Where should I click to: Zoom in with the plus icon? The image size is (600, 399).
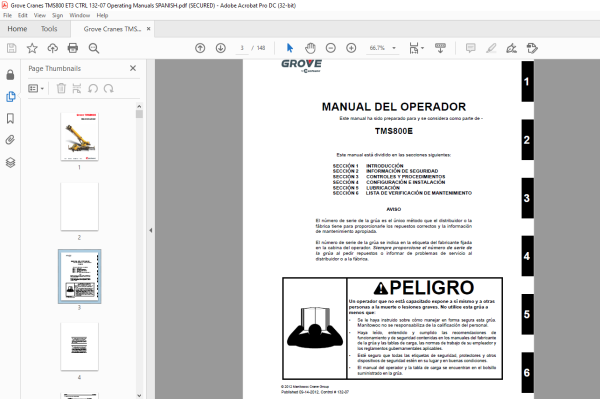[351, 48]
